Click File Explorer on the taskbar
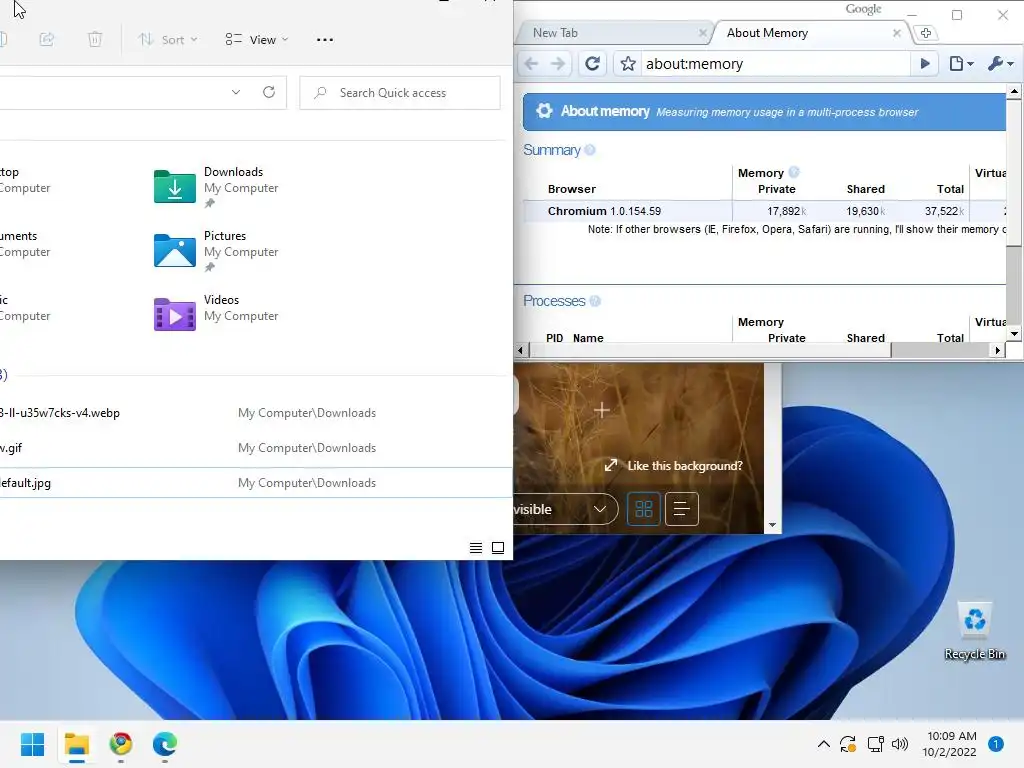The image size is (1024, 768). [76, 744]
